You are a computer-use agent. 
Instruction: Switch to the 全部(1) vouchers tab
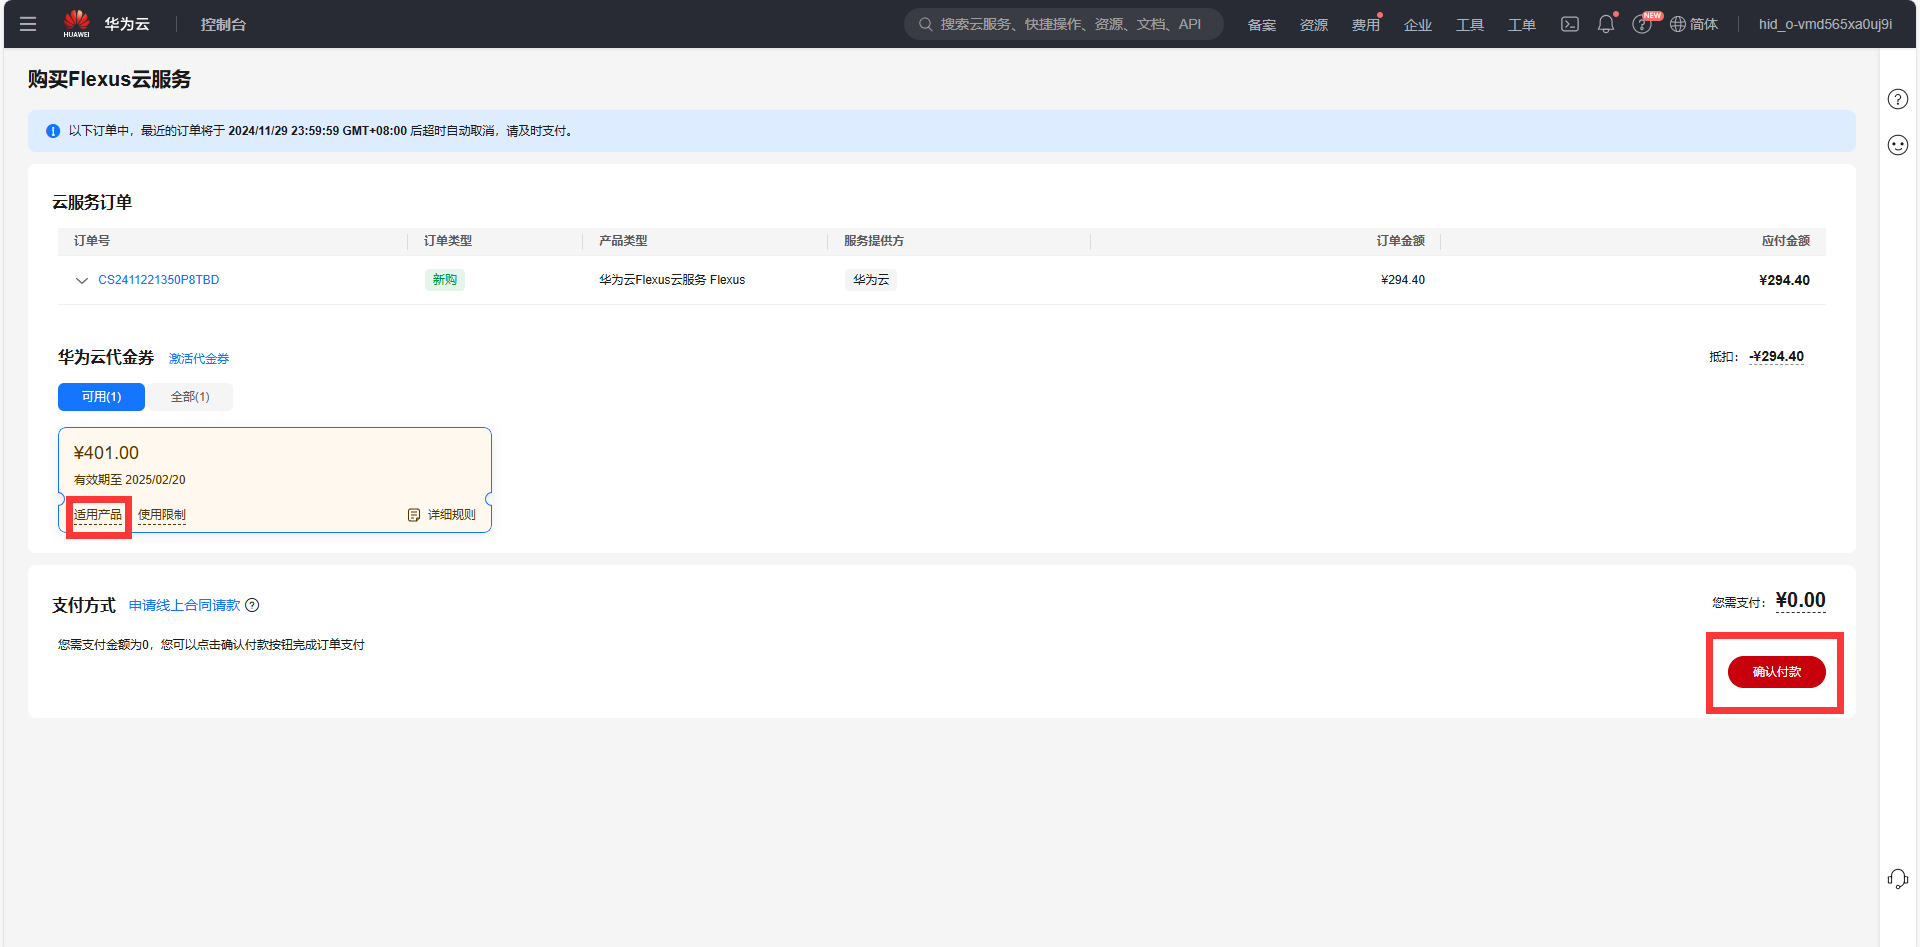click(x=190, y=397)
